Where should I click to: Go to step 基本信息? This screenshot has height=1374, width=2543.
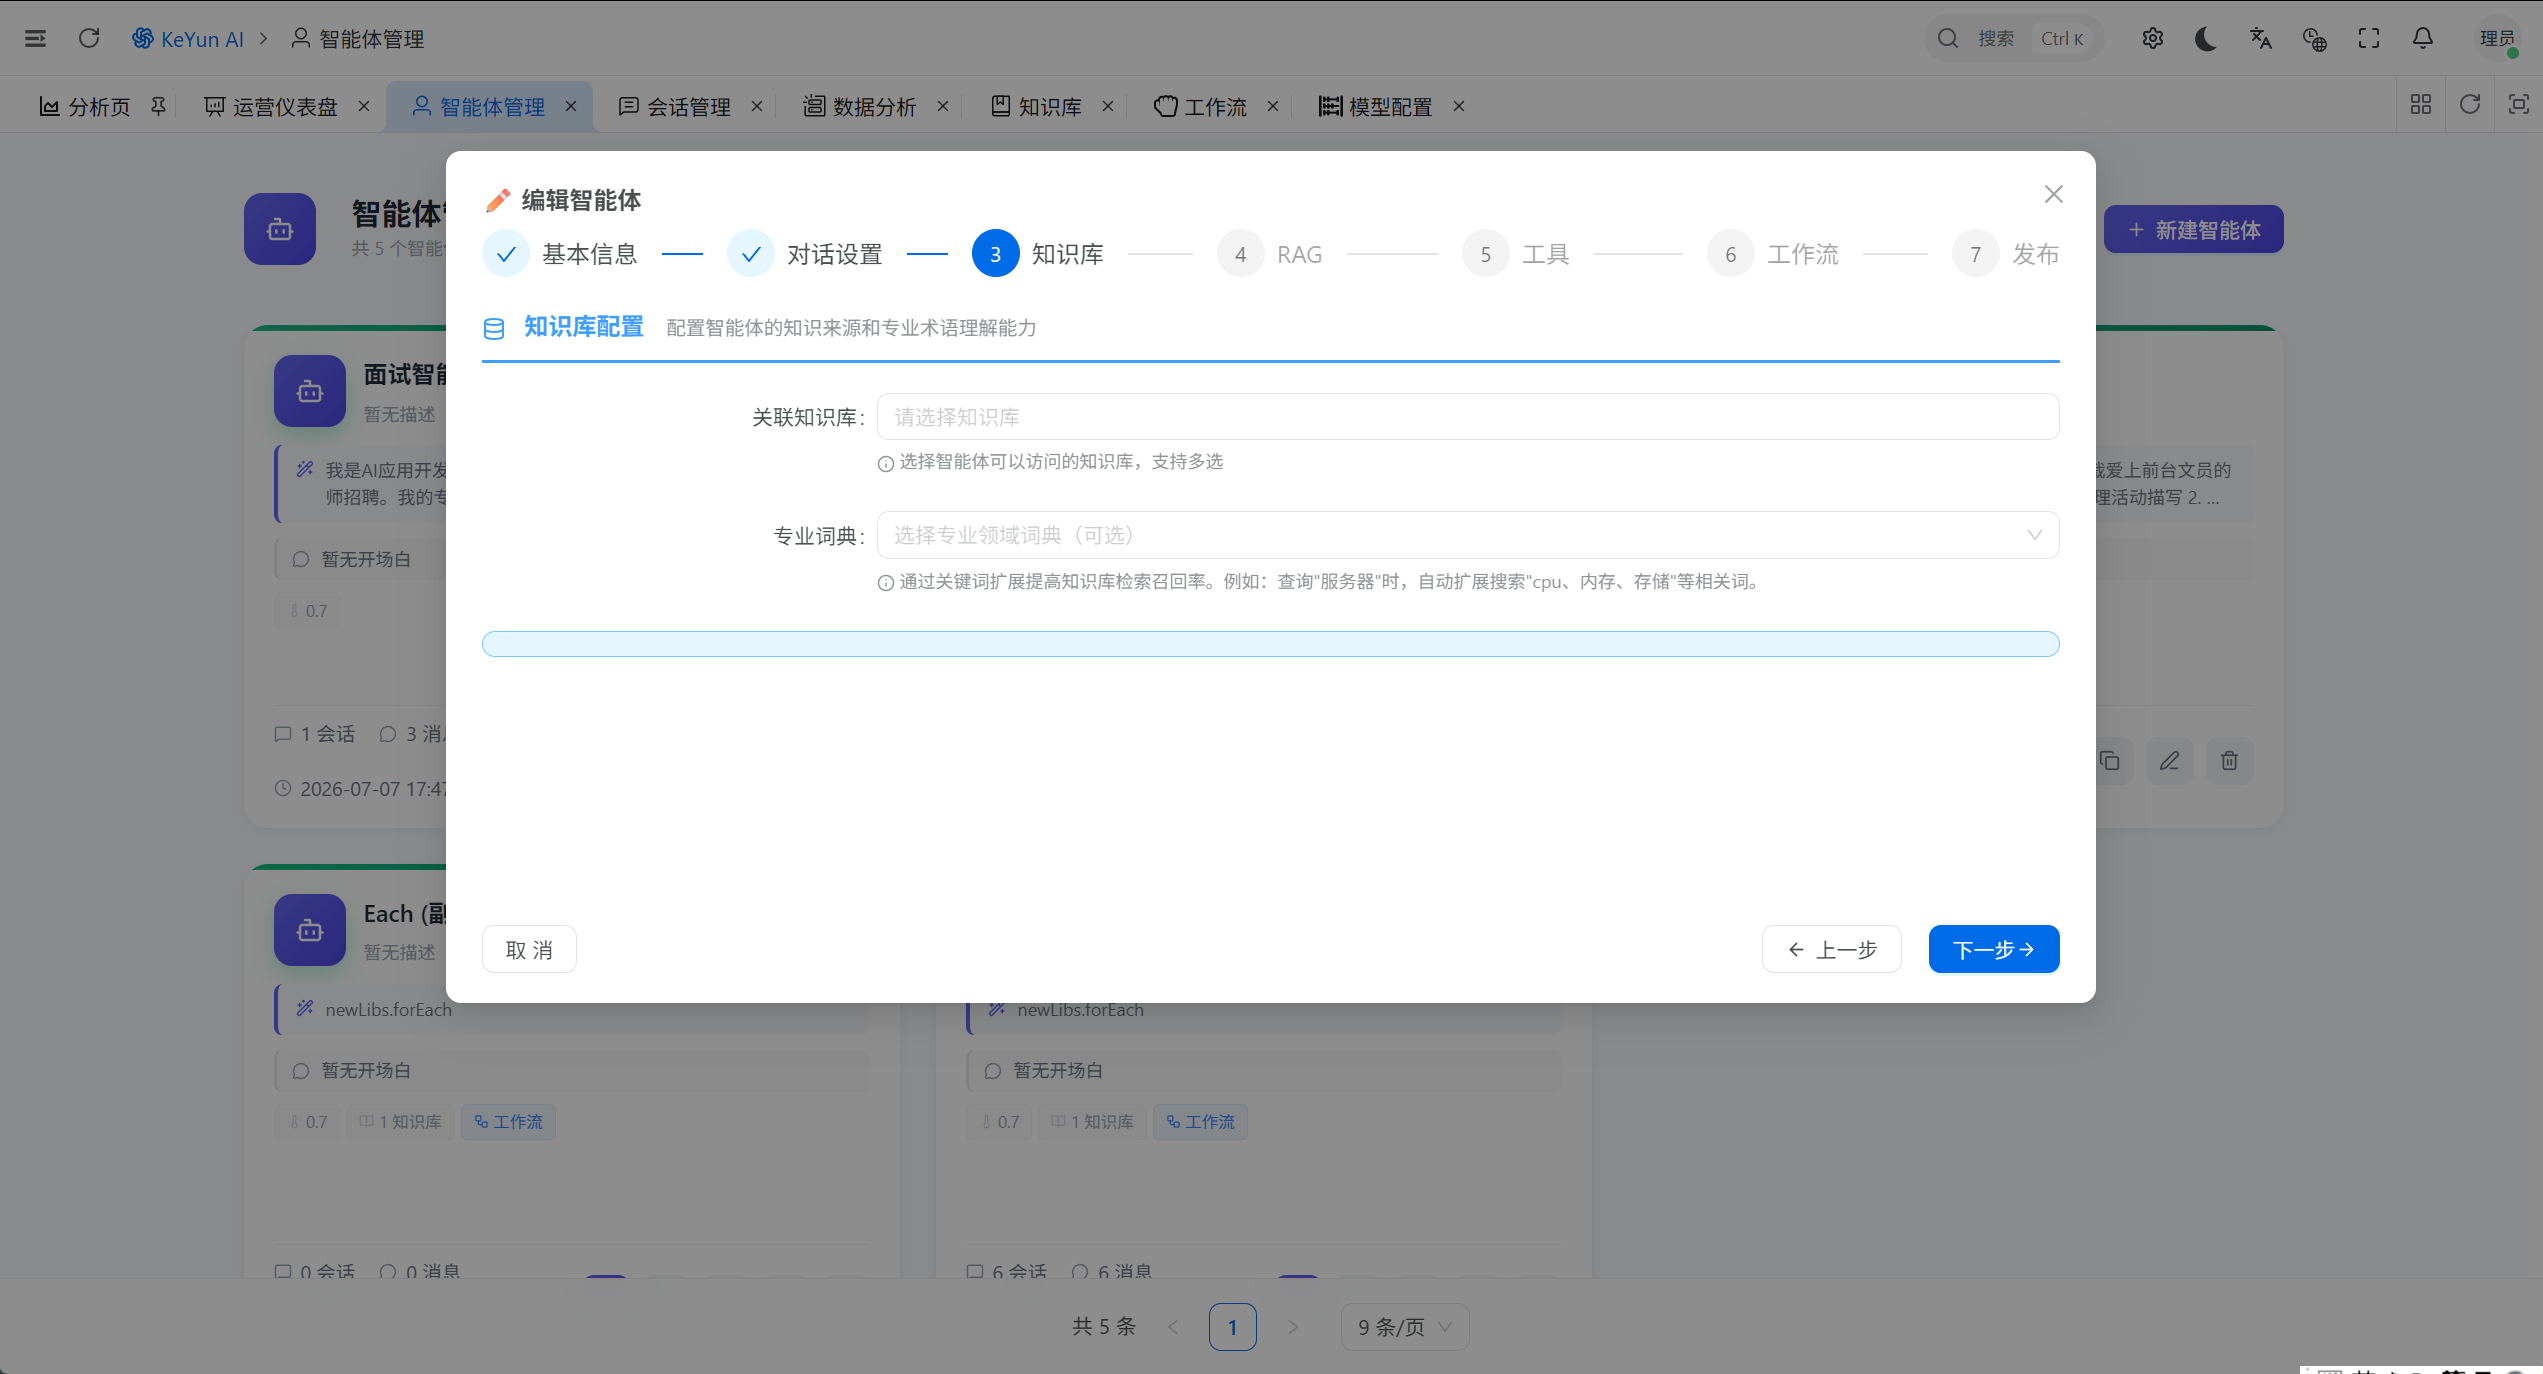(x=561, y=254)
